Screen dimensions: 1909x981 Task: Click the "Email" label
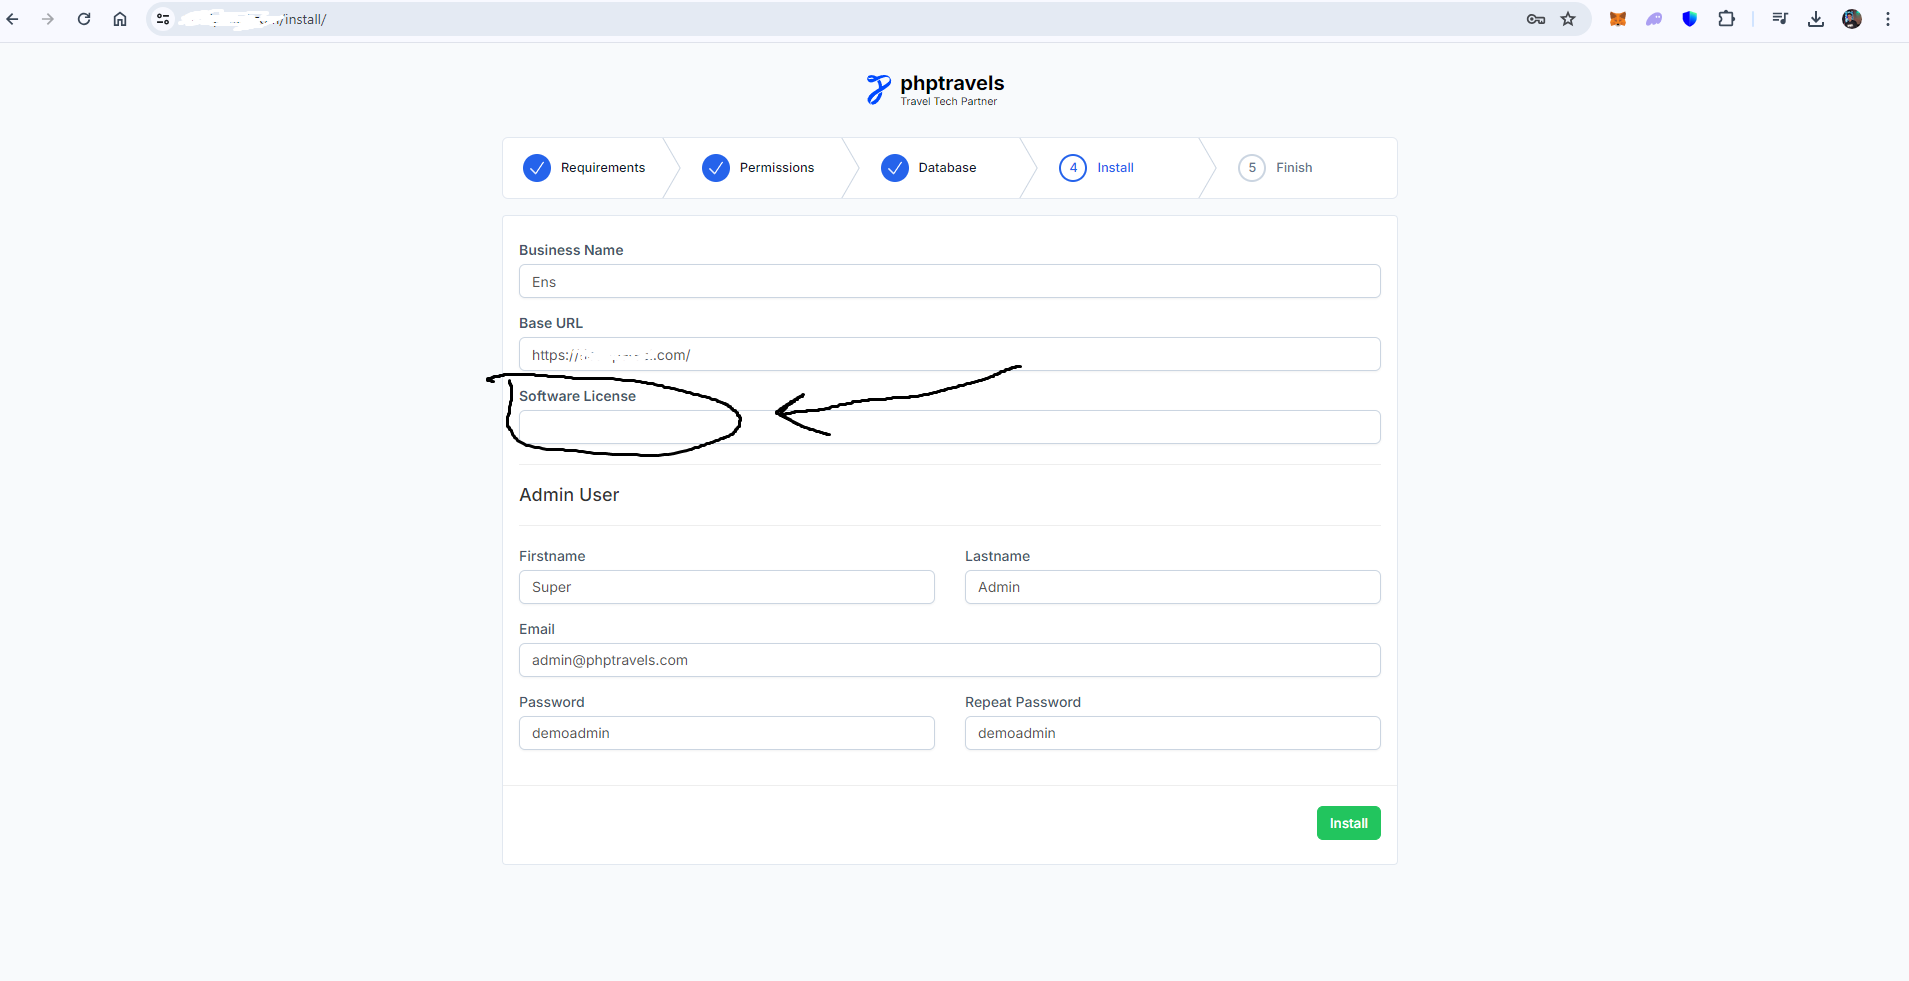coord(537,629)
